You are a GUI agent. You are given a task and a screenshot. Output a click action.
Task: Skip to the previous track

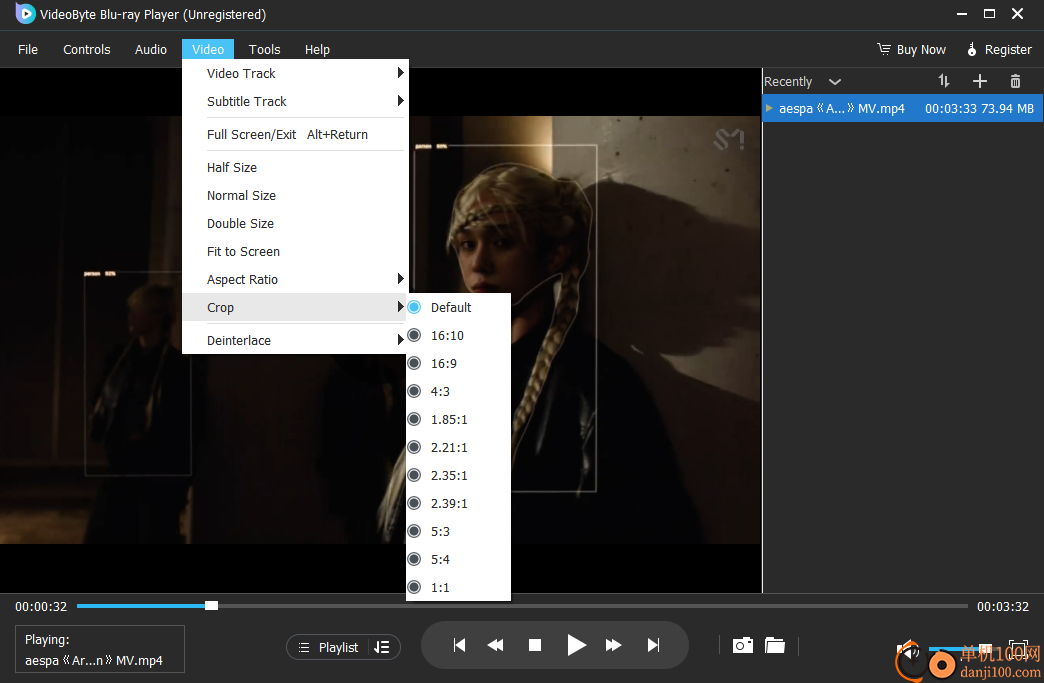[459, 645]
